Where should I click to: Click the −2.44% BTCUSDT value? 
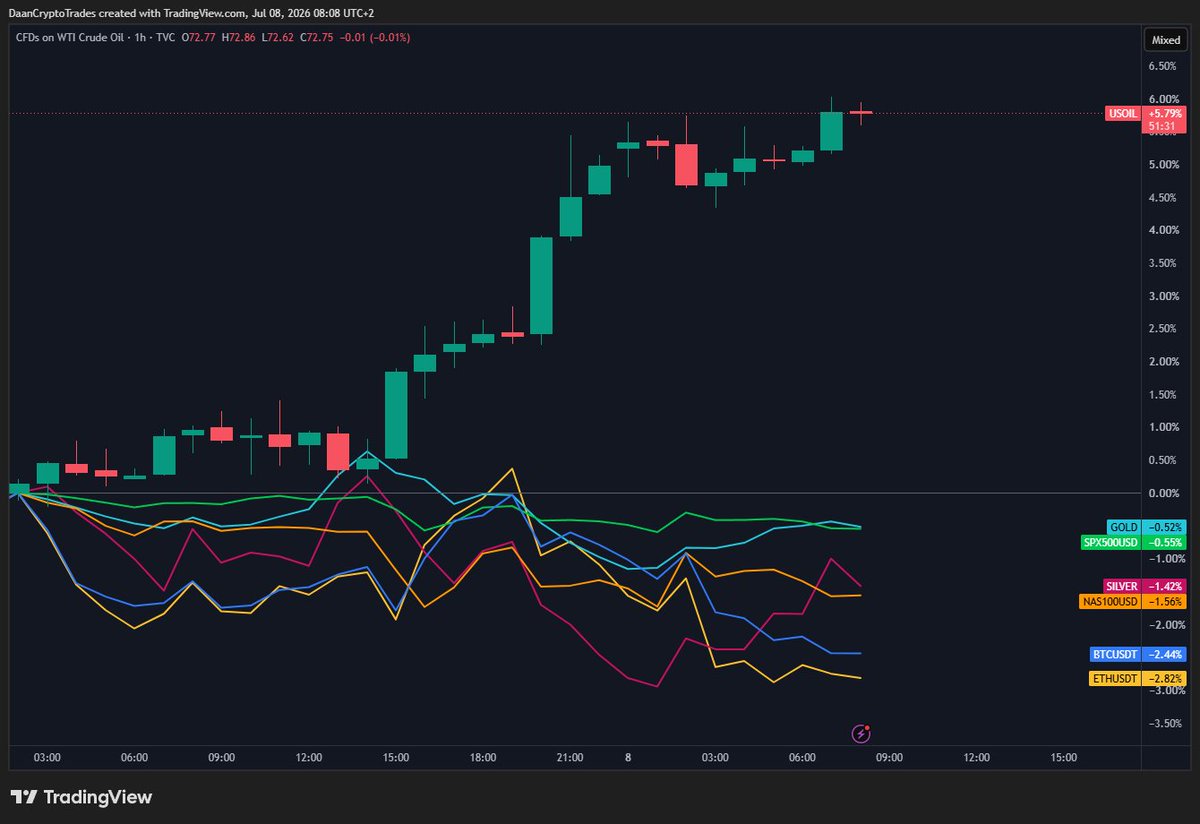pyautogui.click(x=1165, y=655)
